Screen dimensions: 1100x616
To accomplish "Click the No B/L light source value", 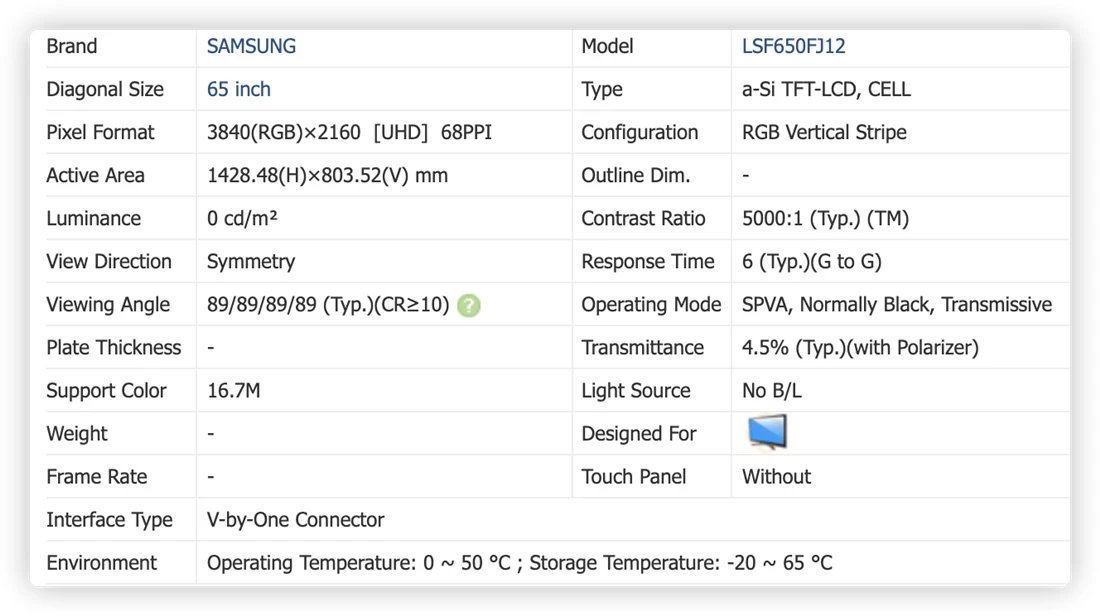I will (x=772, y=391).
